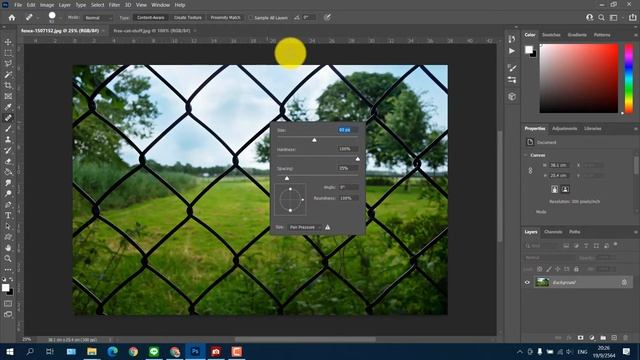Select the Path Selection tool
This screenshot has width=640, height=360.
(x=8, y=226)
